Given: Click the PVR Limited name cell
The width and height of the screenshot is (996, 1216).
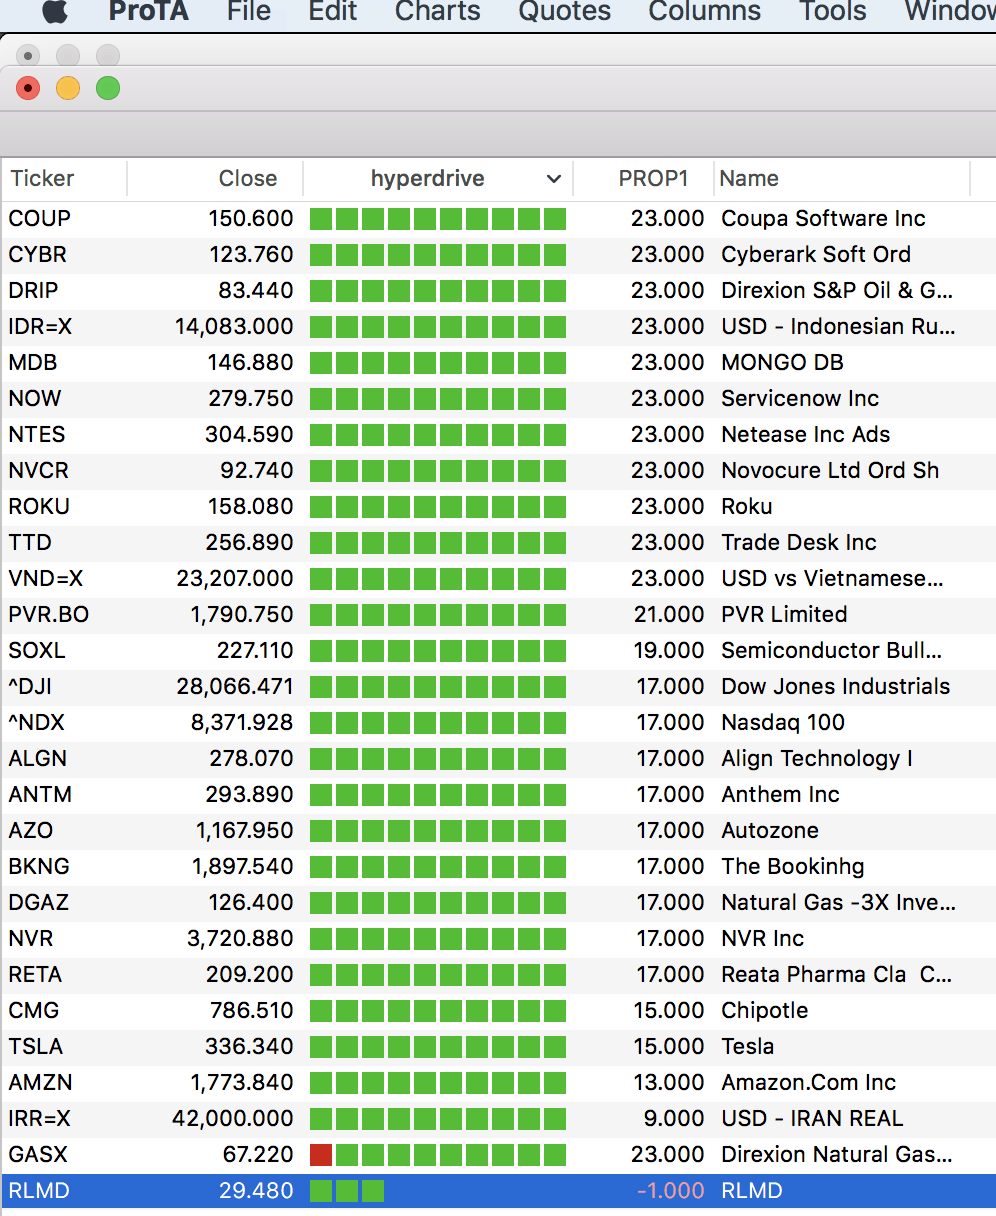Looking at the screenshot, I should (x=785, y=615).
